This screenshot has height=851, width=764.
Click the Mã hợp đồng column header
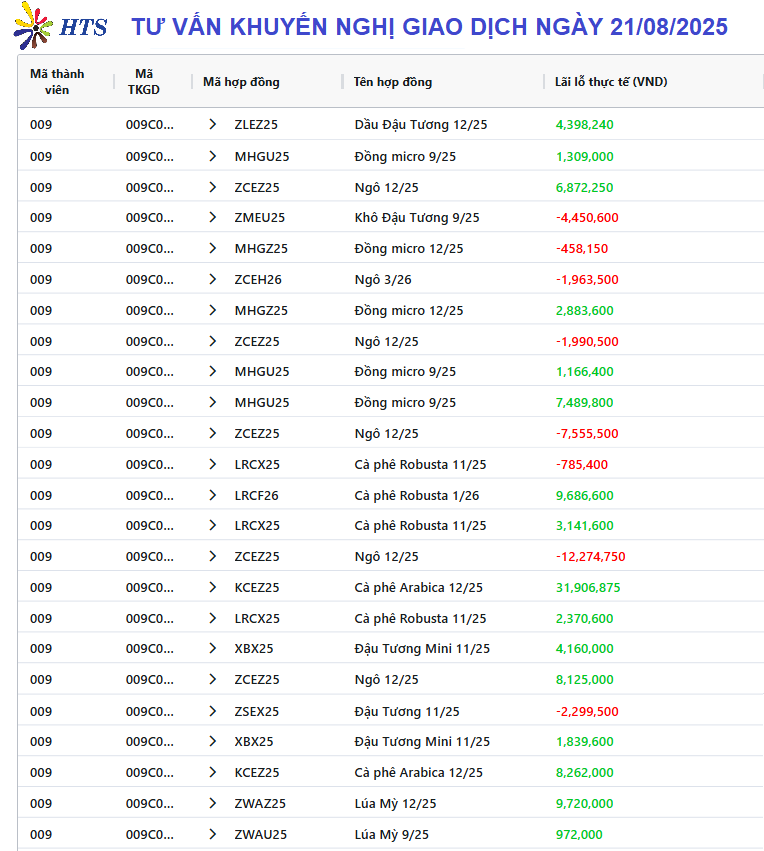[241, 82]
